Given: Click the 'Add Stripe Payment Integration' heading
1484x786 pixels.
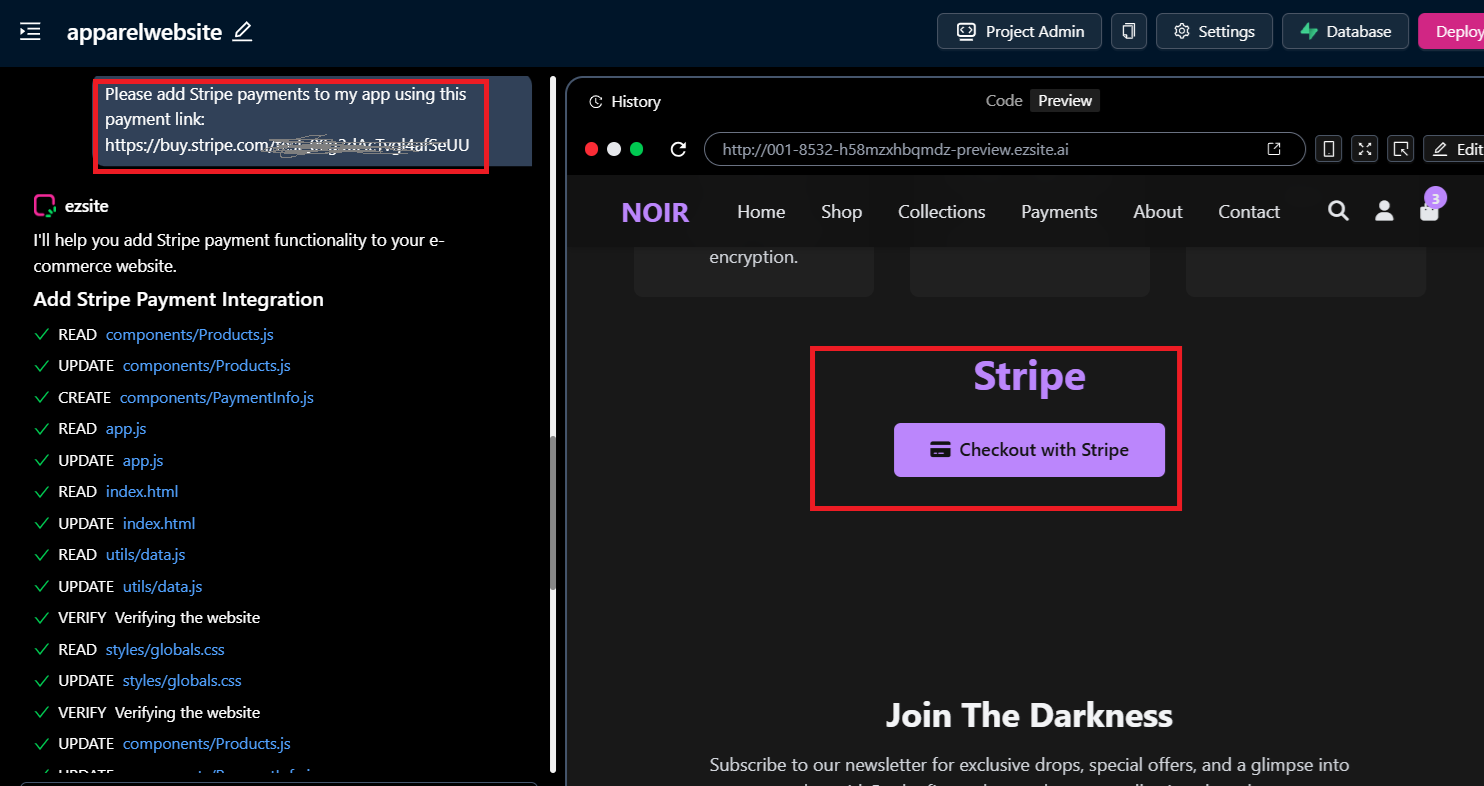Looking at the screenshot, I should (178, 299).
